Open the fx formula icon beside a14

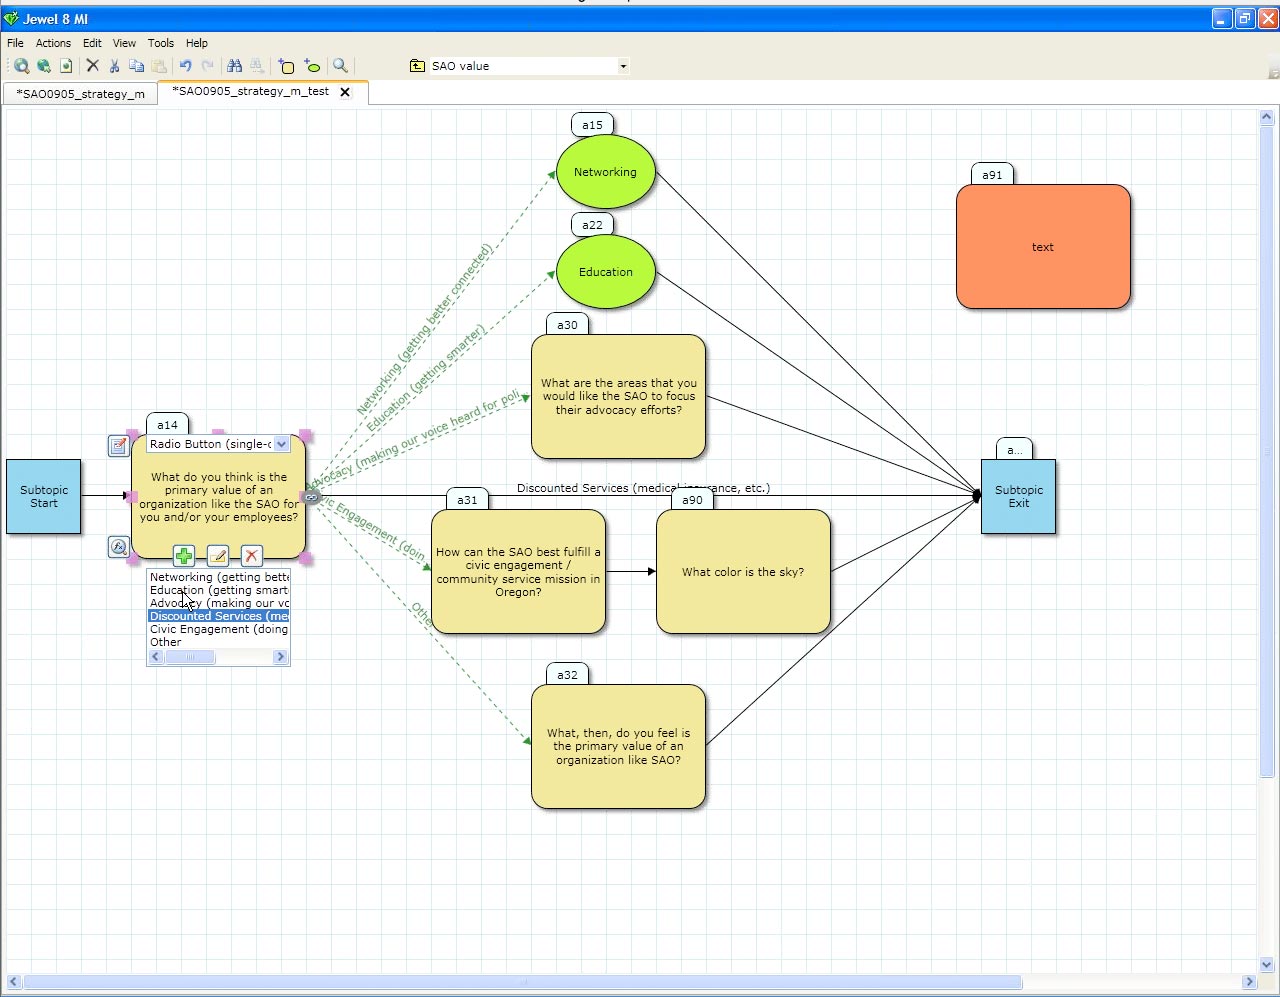pos(118,546)
